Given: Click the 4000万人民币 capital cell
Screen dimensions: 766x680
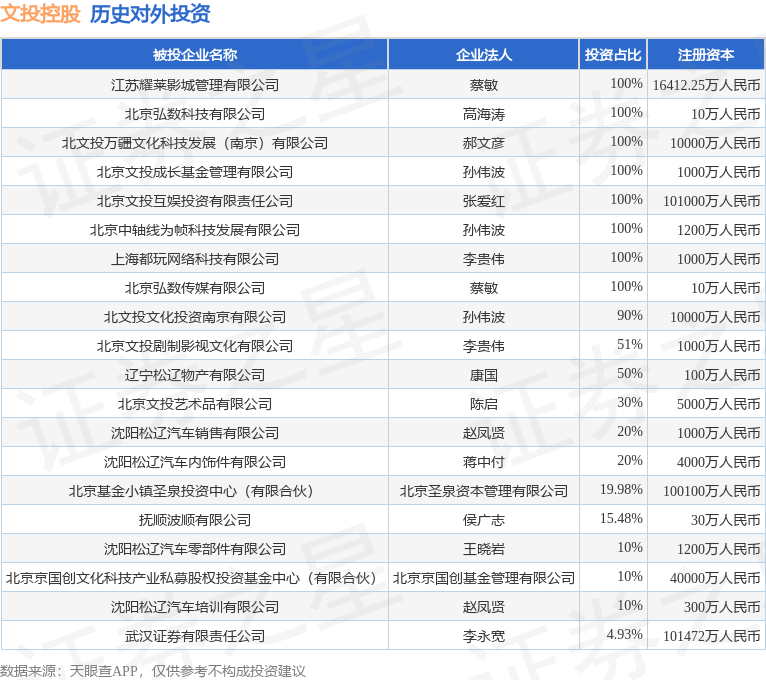Looking at the screenshot, I should (706, 462).
